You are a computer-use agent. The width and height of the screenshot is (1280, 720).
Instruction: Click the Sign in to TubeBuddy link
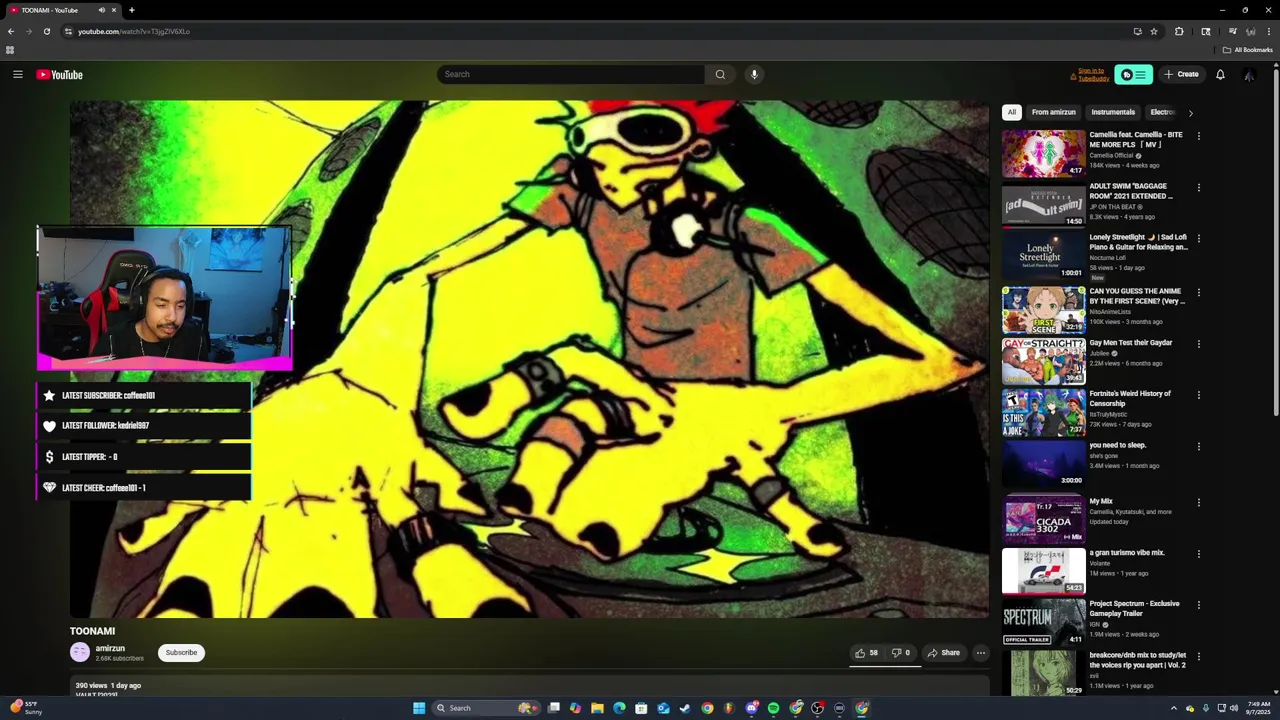click(x=1092, y=74)
